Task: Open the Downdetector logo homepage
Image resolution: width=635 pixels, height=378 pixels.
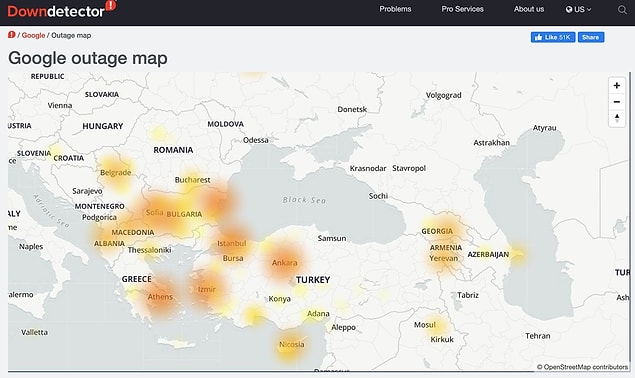Action: (62, 10)
